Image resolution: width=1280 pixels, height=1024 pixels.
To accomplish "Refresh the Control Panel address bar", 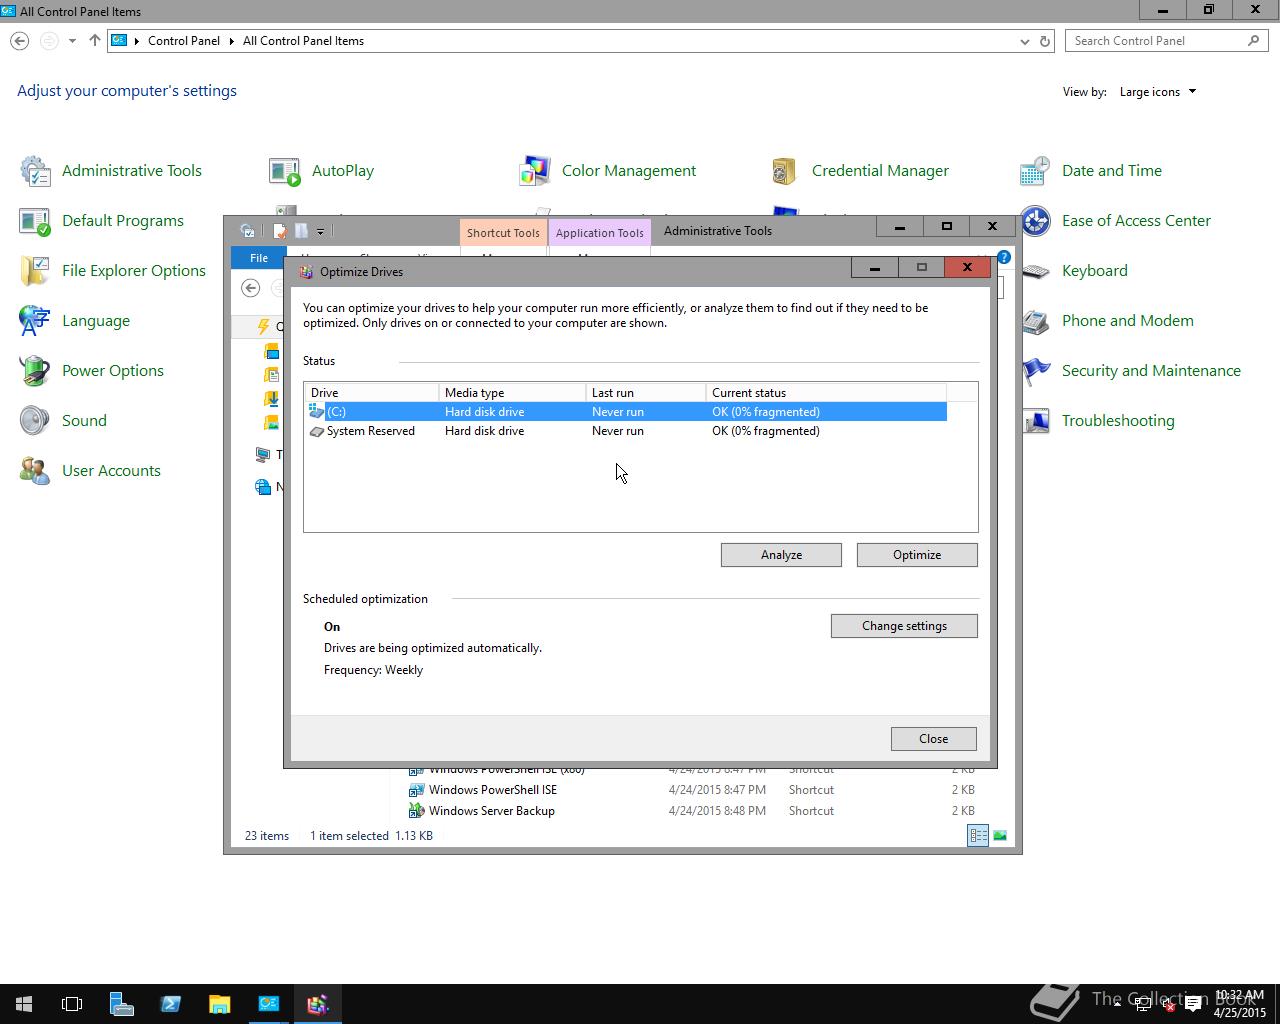I will [x=1045, y=41].
